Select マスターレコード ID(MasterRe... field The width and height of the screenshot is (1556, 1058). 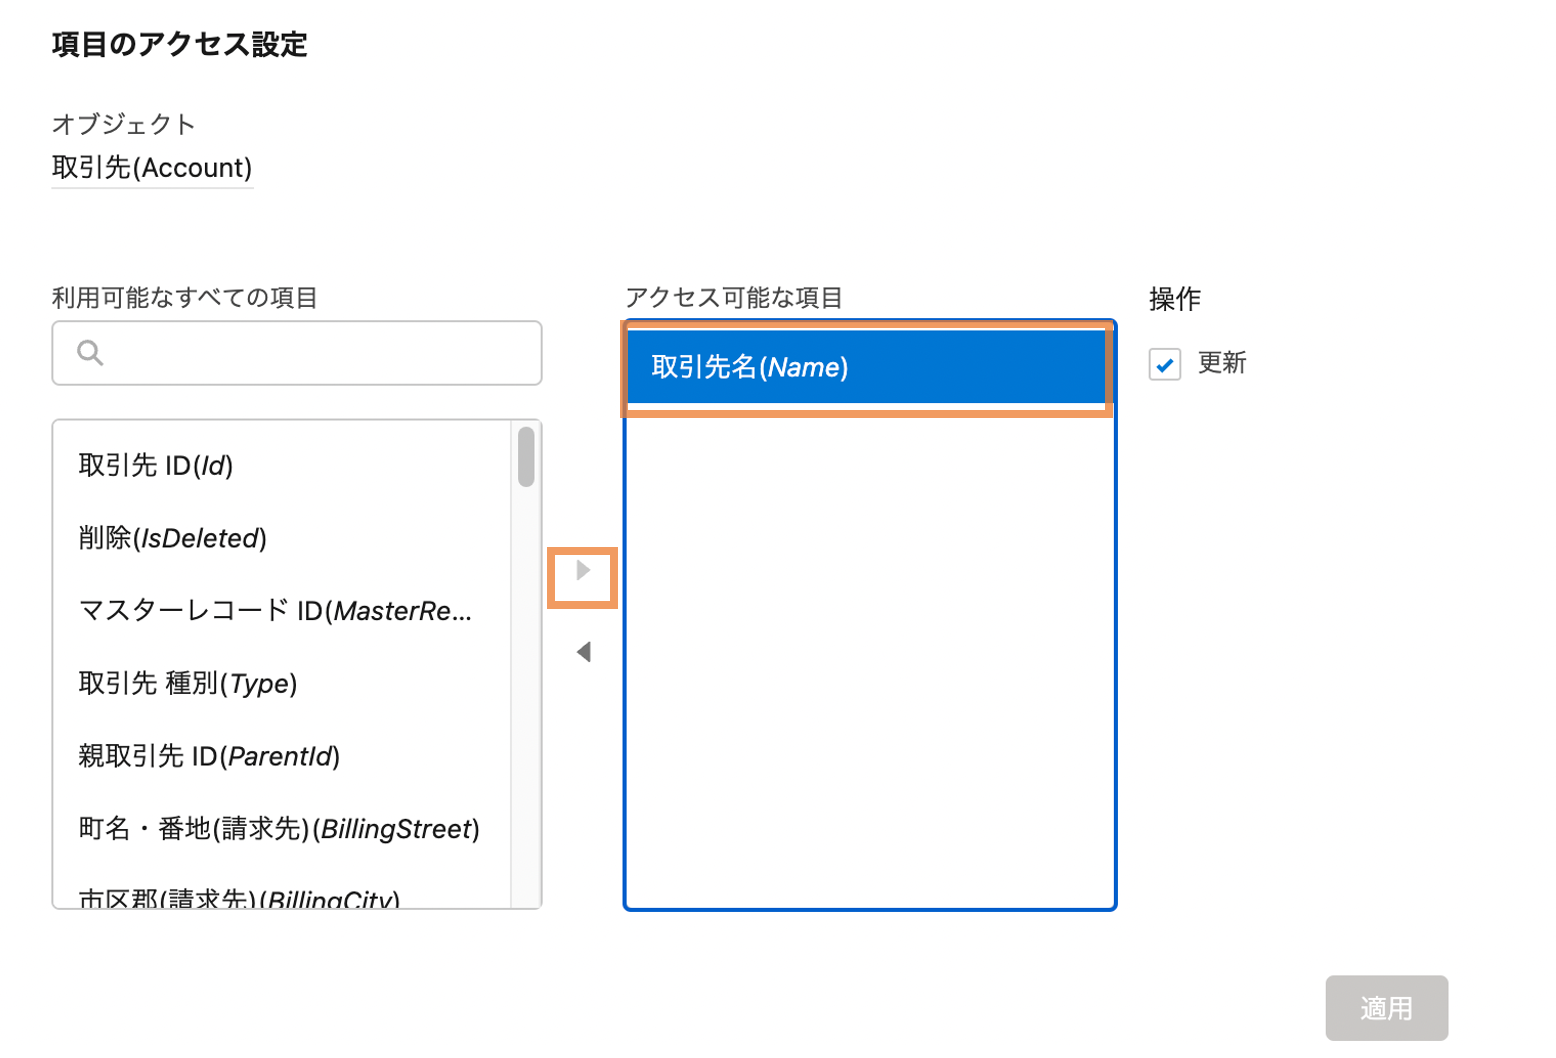[282, 611]
